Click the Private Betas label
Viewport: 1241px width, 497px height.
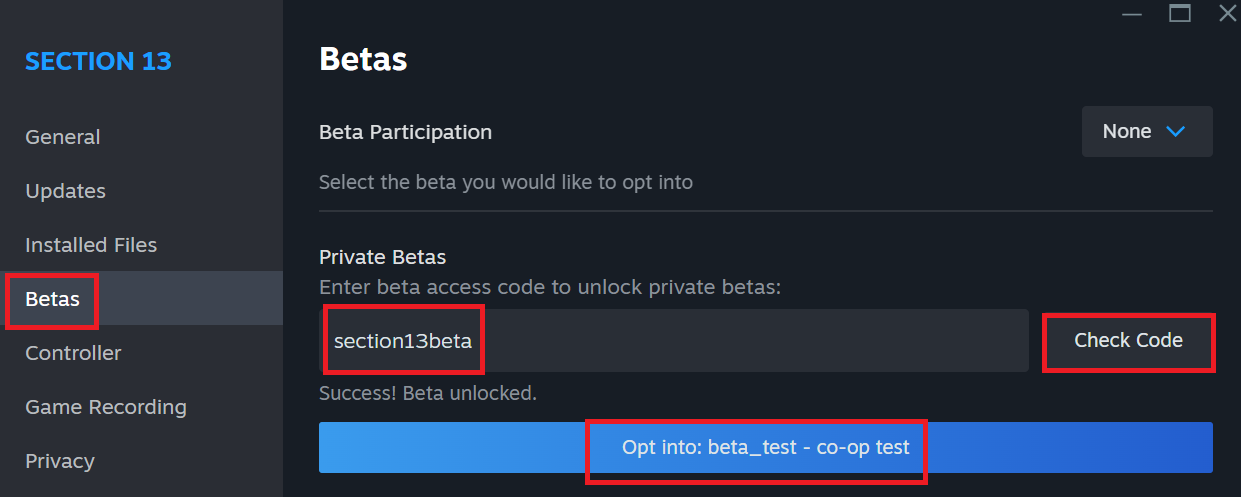pyautogui.click(x=382, y=257)
